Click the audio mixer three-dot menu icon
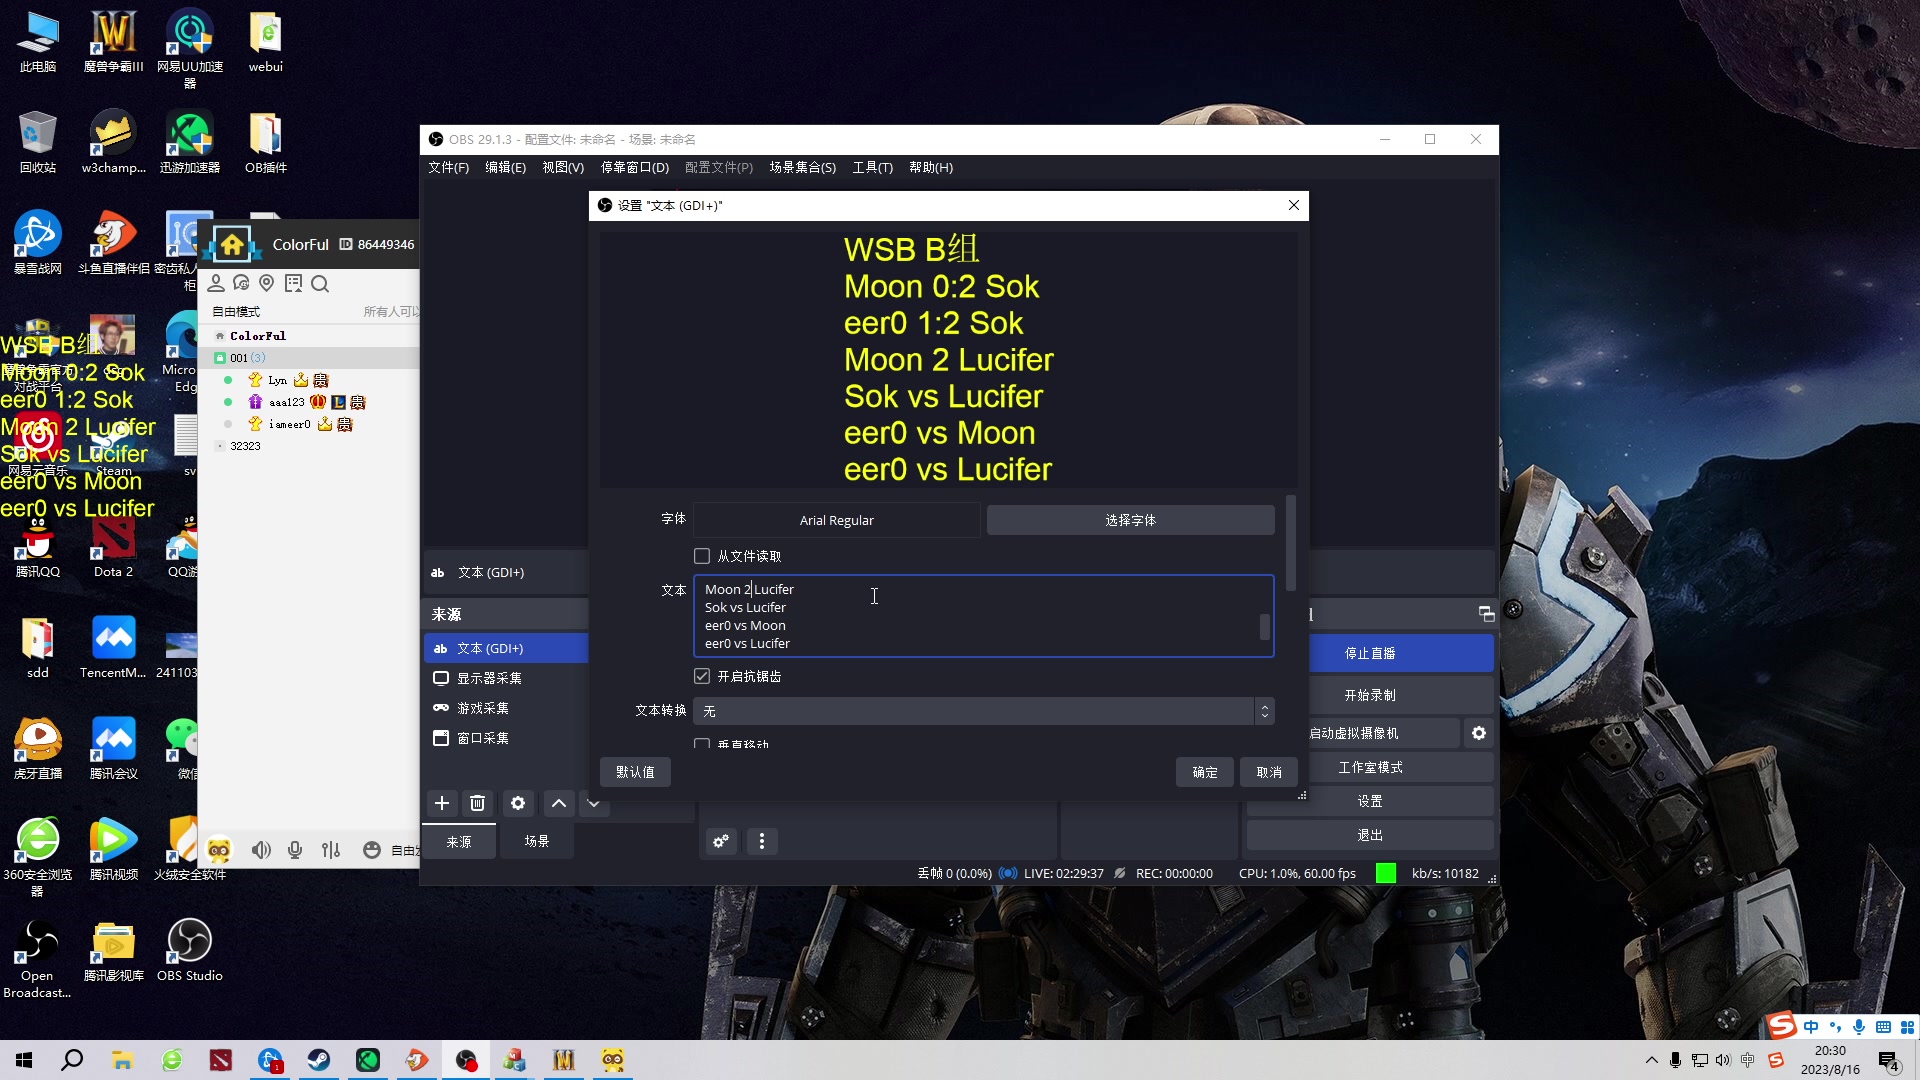 click(762, 841)
